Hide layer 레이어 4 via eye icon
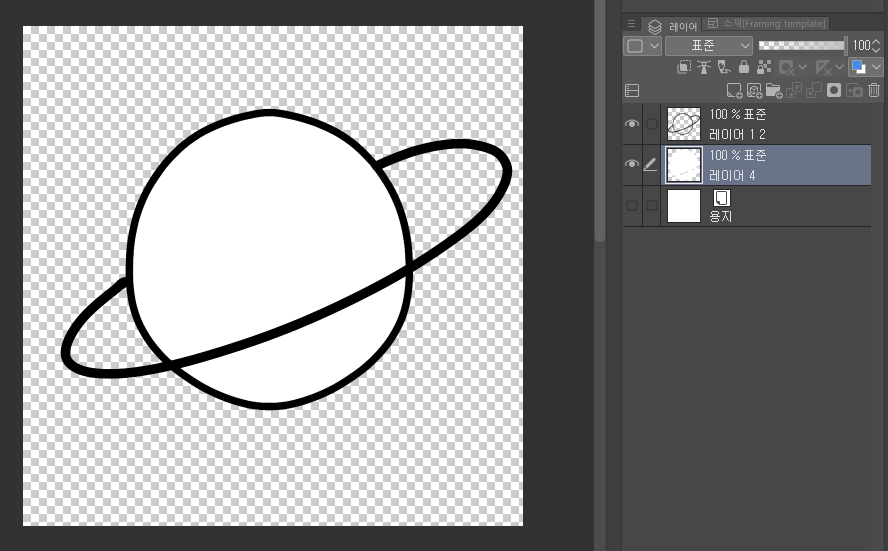 pos(631,164)
